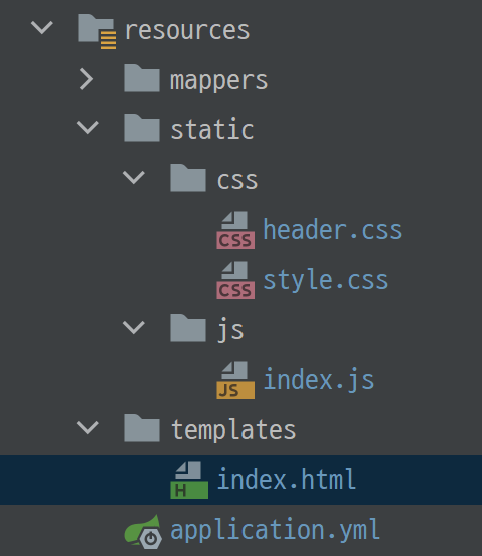The height and width of the screenshot is (556, 482).
Task: Open style.css file name
Action: (x=326, y=280)
